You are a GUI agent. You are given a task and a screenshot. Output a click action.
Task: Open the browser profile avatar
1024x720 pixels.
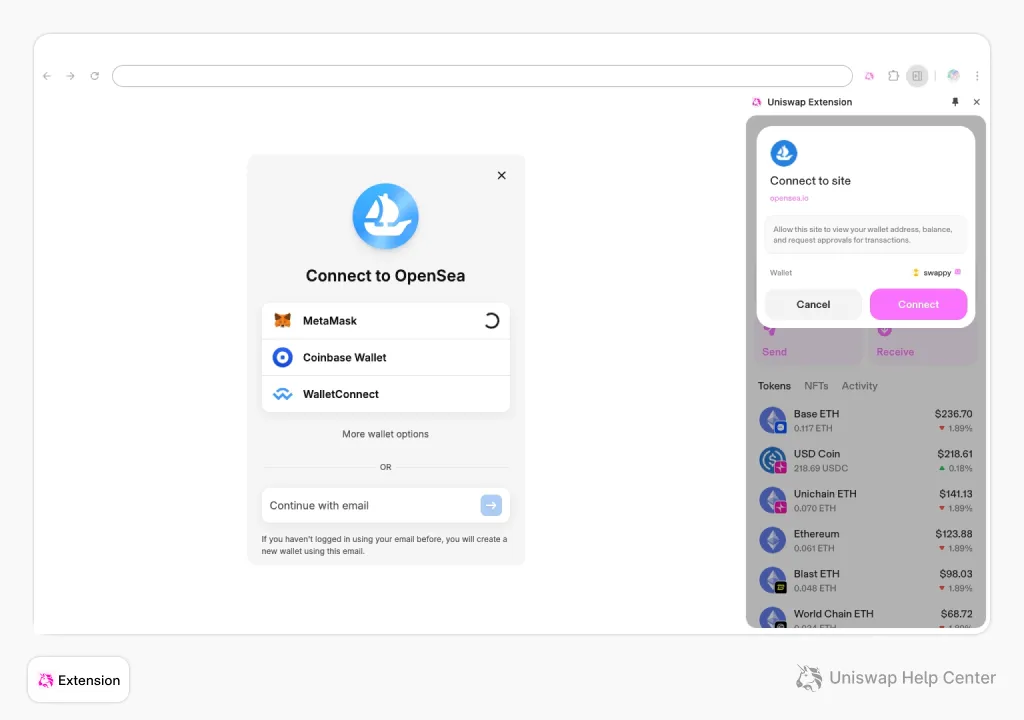(x=953, y=76)
